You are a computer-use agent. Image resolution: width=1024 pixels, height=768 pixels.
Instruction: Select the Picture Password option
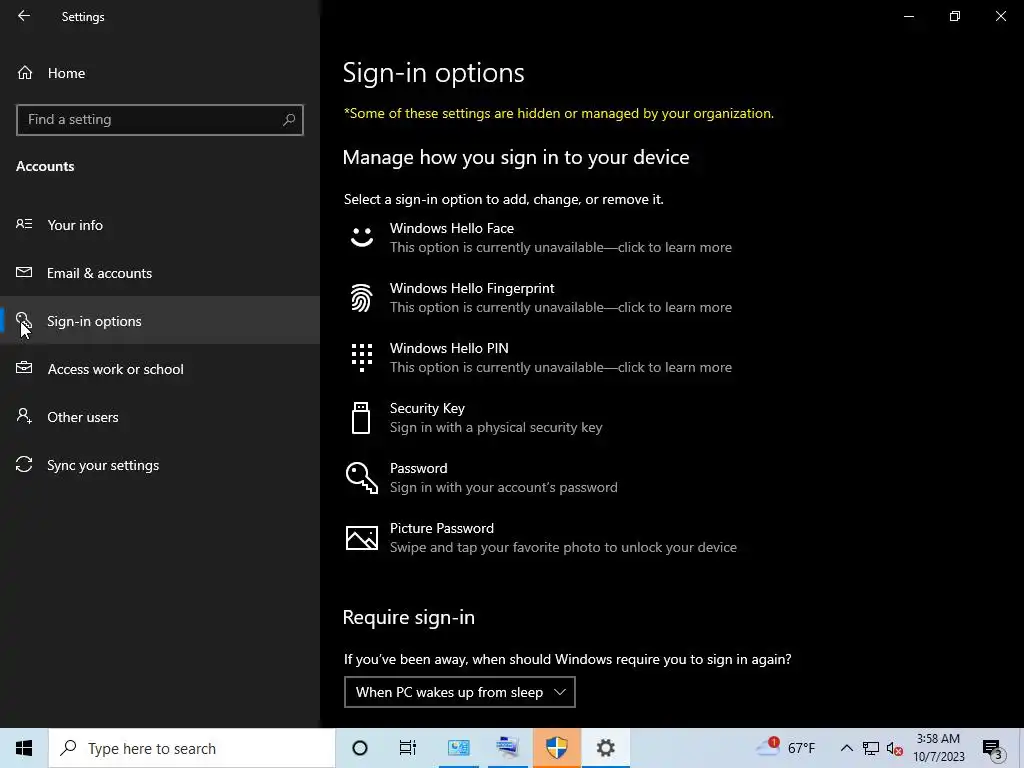543,538
